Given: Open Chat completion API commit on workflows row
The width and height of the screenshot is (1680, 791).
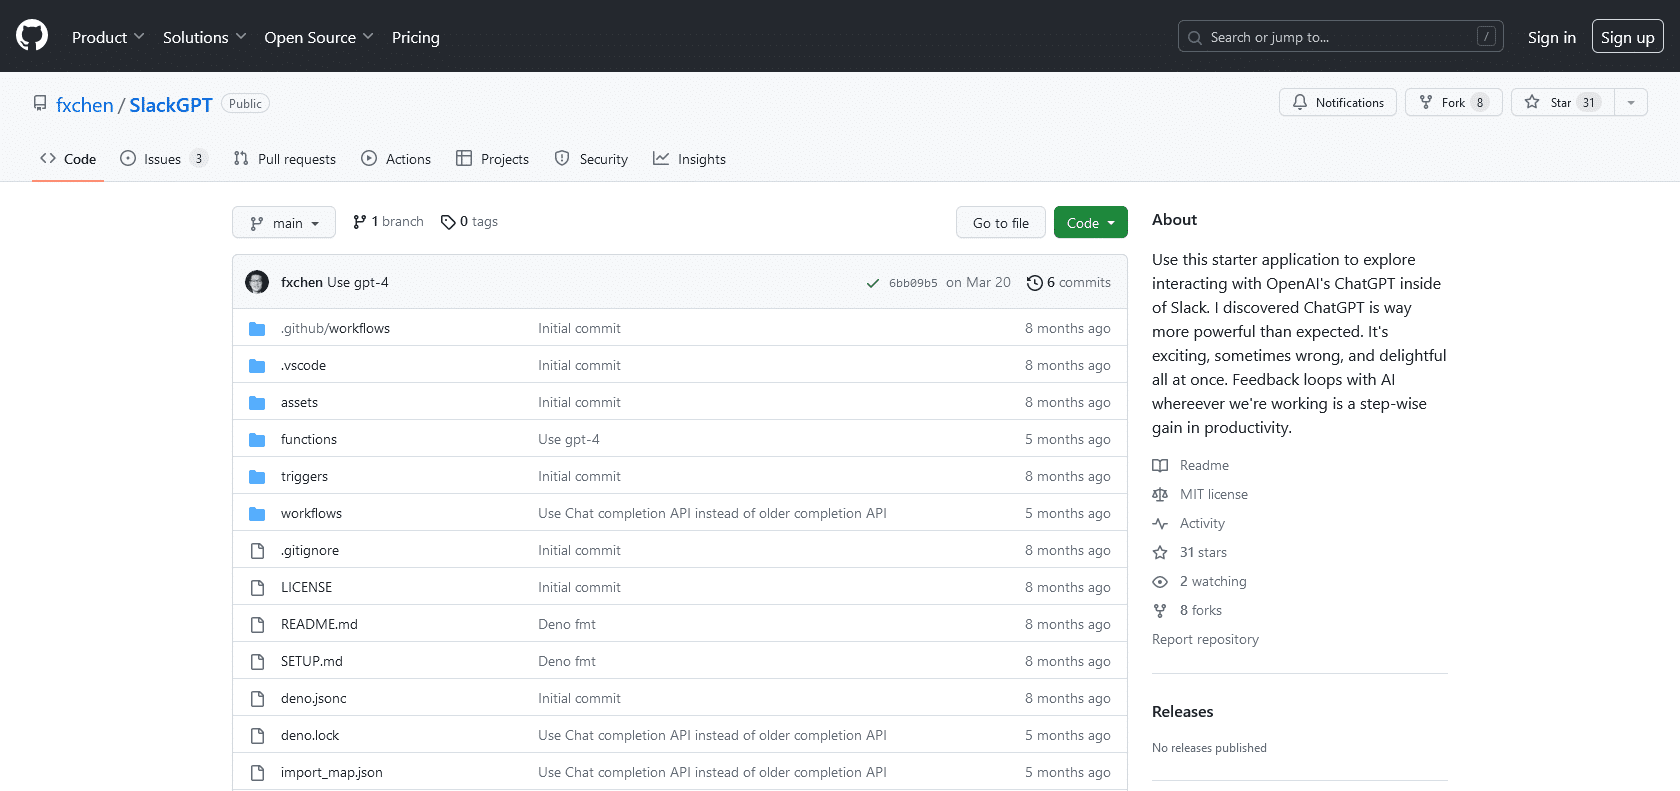Looking at the screenshot, I should (x=712, y=513).
